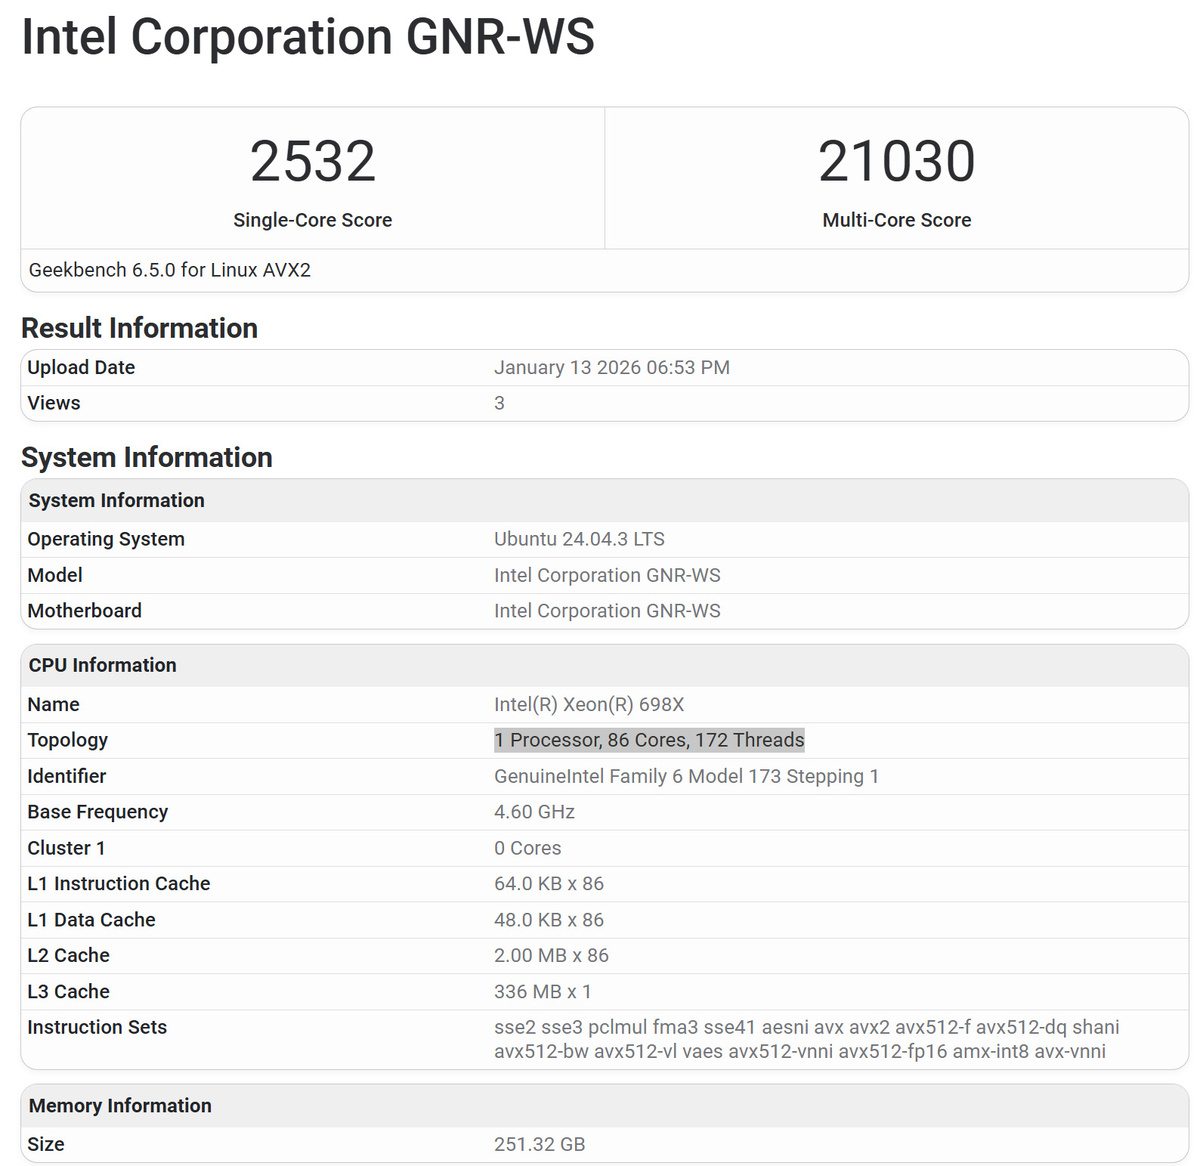Click the Result Information section header
This screenshot has width=1200, height=1166.
pyautogui.click(x=139, y=328)
